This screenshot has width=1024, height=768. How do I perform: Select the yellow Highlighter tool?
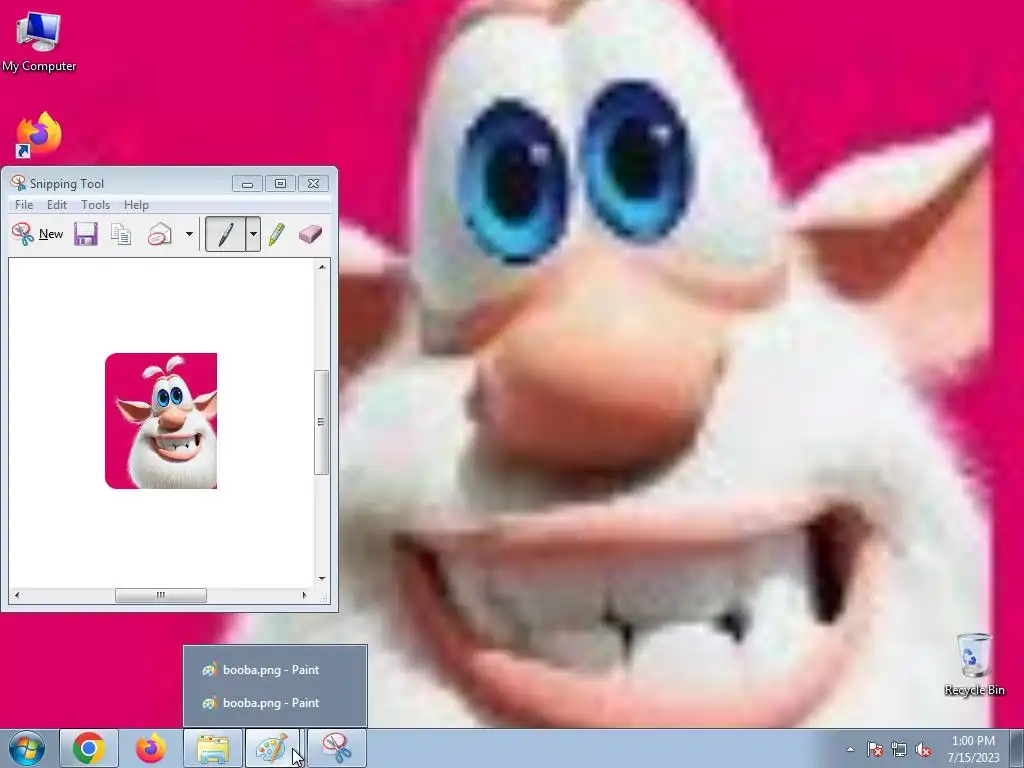(x=276, y=234)
